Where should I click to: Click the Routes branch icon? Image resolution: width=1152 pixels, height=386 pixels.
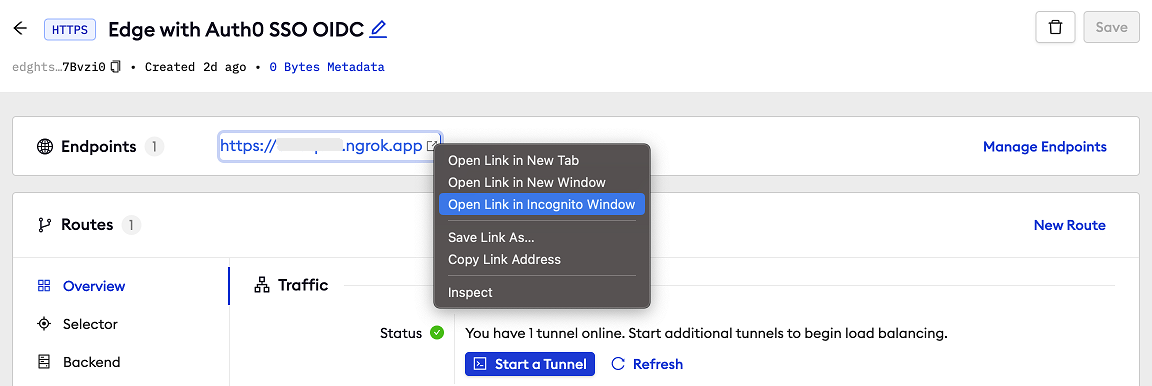[x=45, y=225]
